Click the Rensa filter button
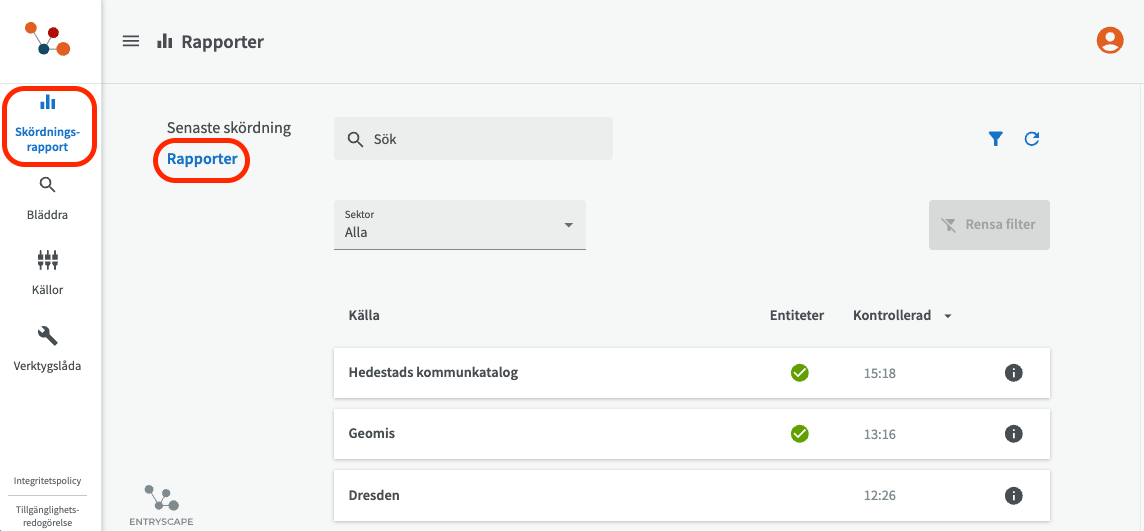This screenshot has width=1144, height=531. point(989,225)
